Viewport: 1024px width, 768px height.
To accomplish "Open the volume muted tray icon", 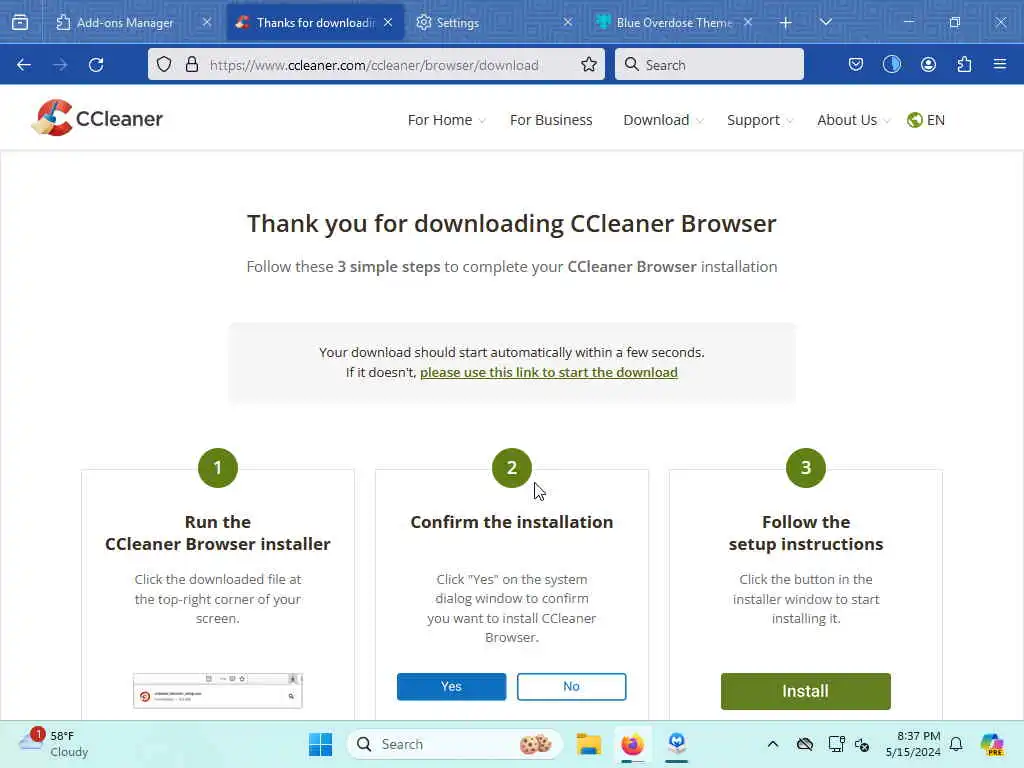I will tap(862, 744).
